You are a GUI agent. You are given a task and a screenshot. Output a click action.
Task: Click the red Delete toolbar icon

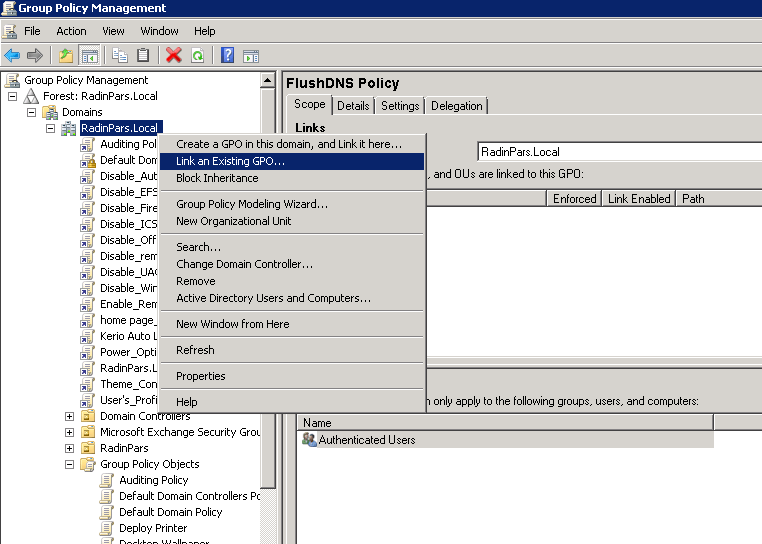click(x=174, y=56)
